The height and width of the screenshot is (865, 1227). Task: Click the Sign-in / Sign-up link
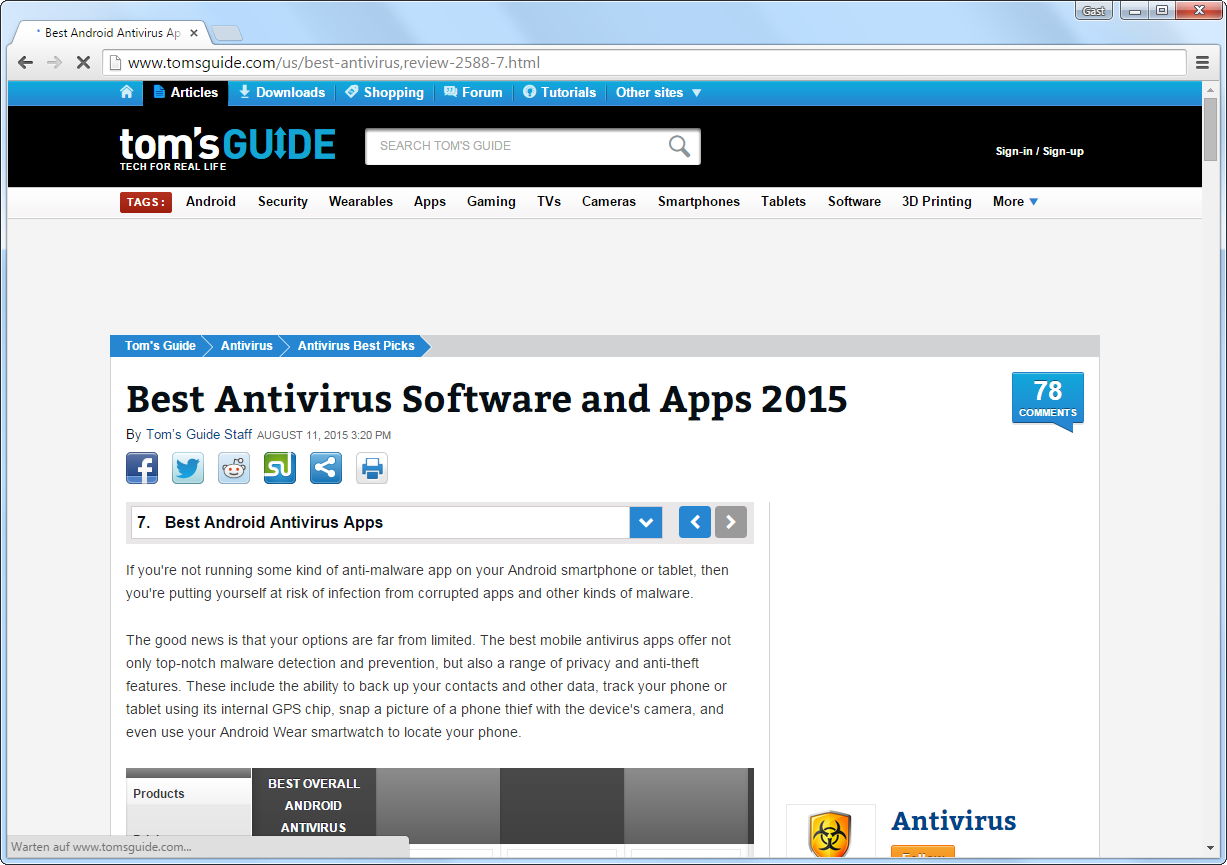[x=1039, y=151]
